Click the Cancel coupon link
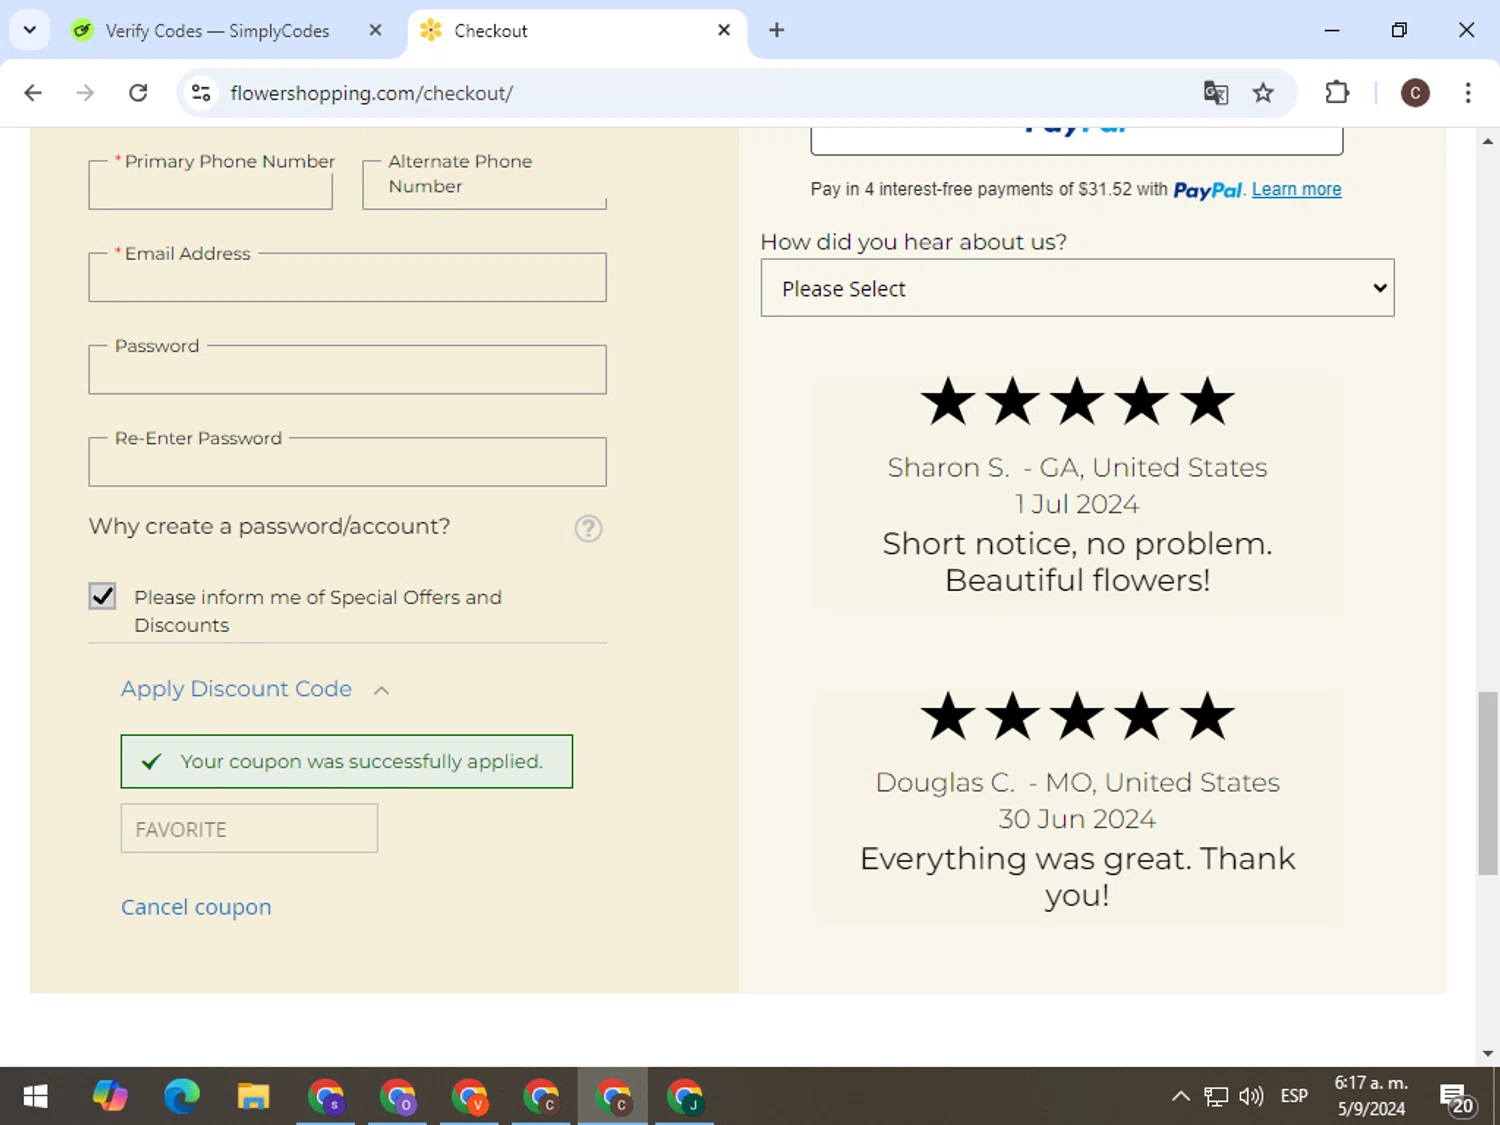1500x1125 pixels. pos(196,907)
